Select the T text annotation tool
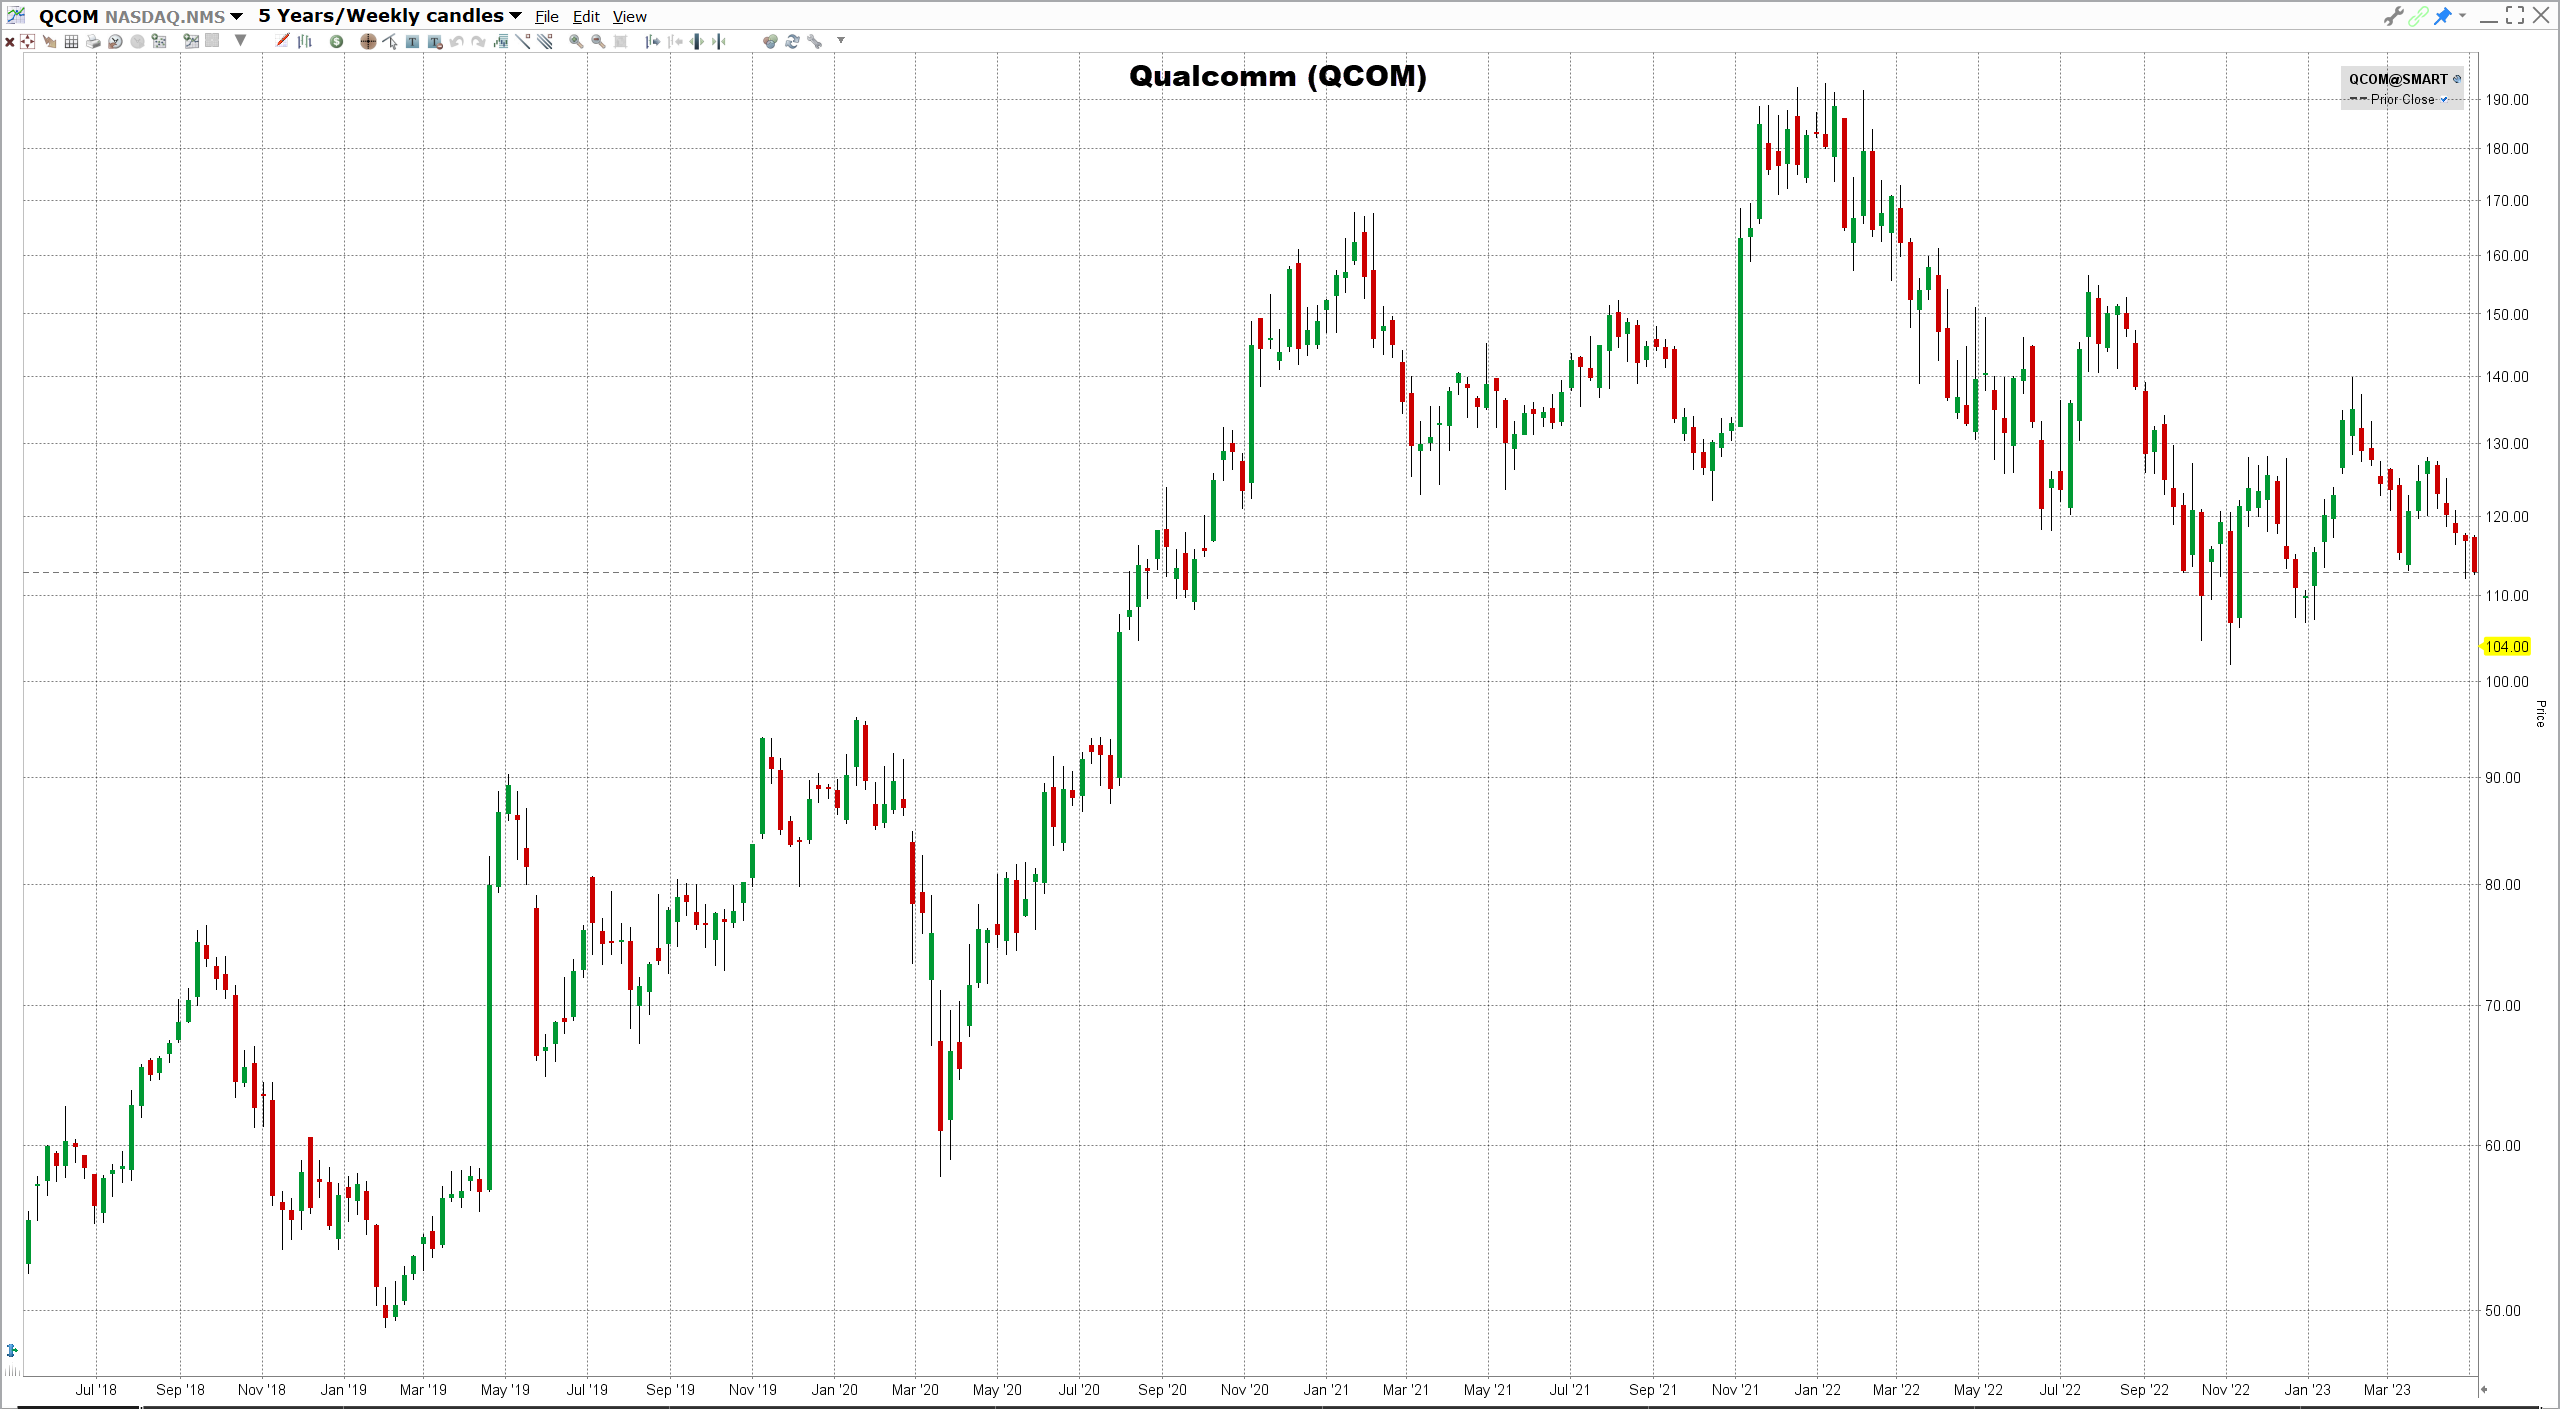This screenshot has width=2560, height=1409. 412,41
